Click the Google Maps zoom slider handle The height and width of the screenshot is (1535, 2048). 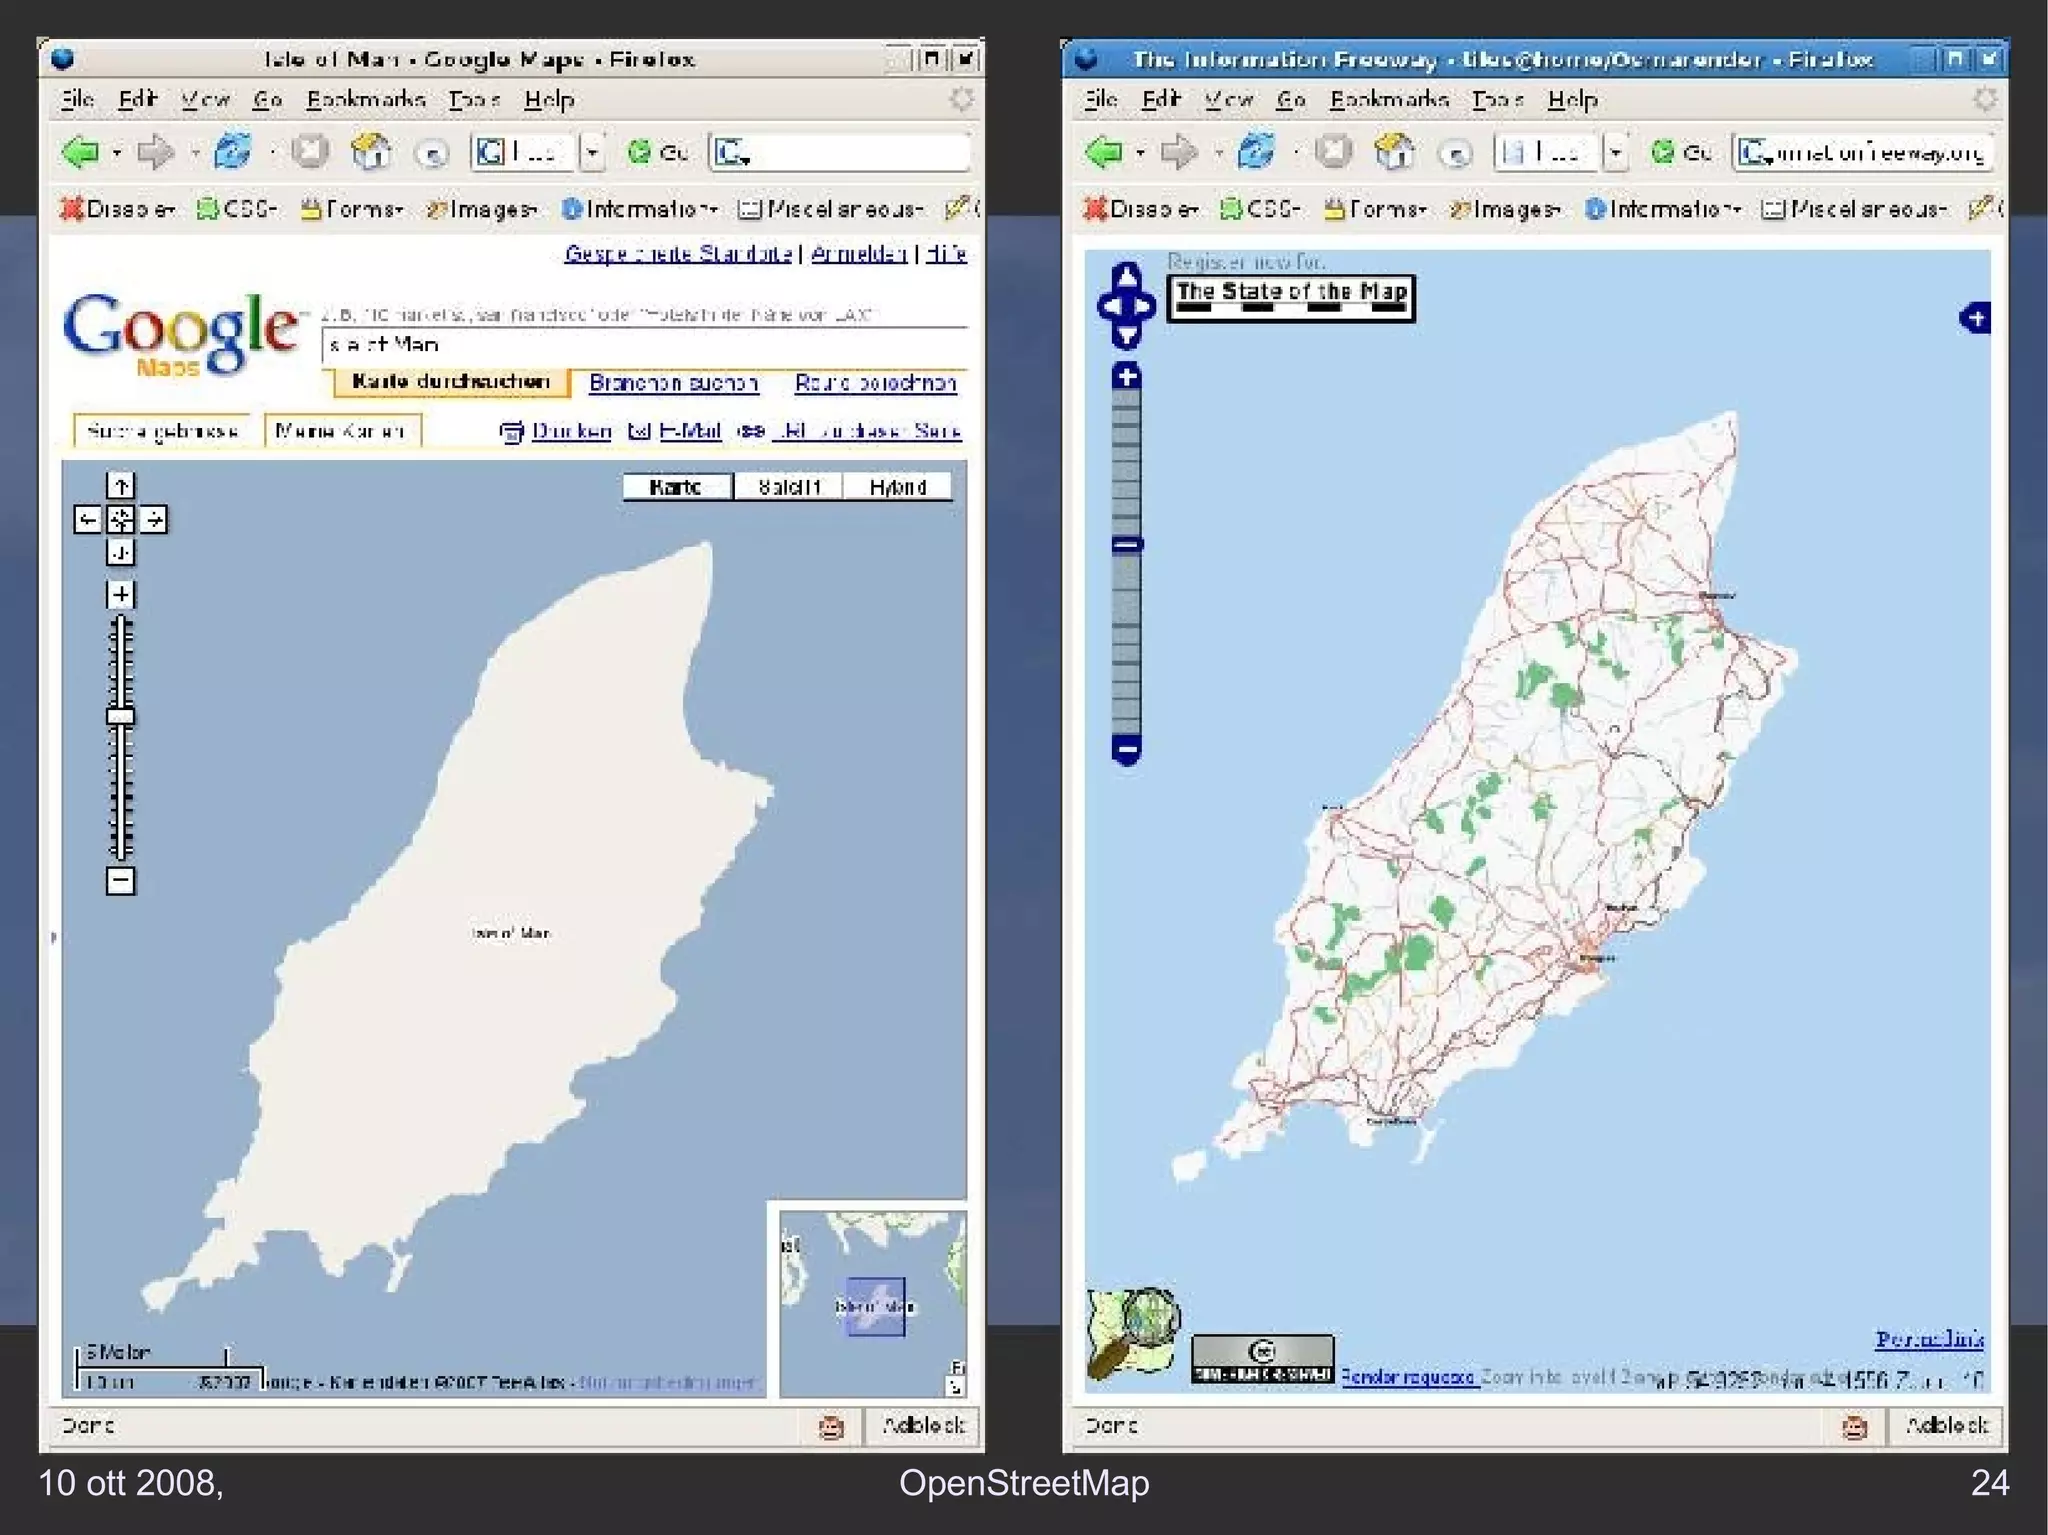[x=120, y=716]
